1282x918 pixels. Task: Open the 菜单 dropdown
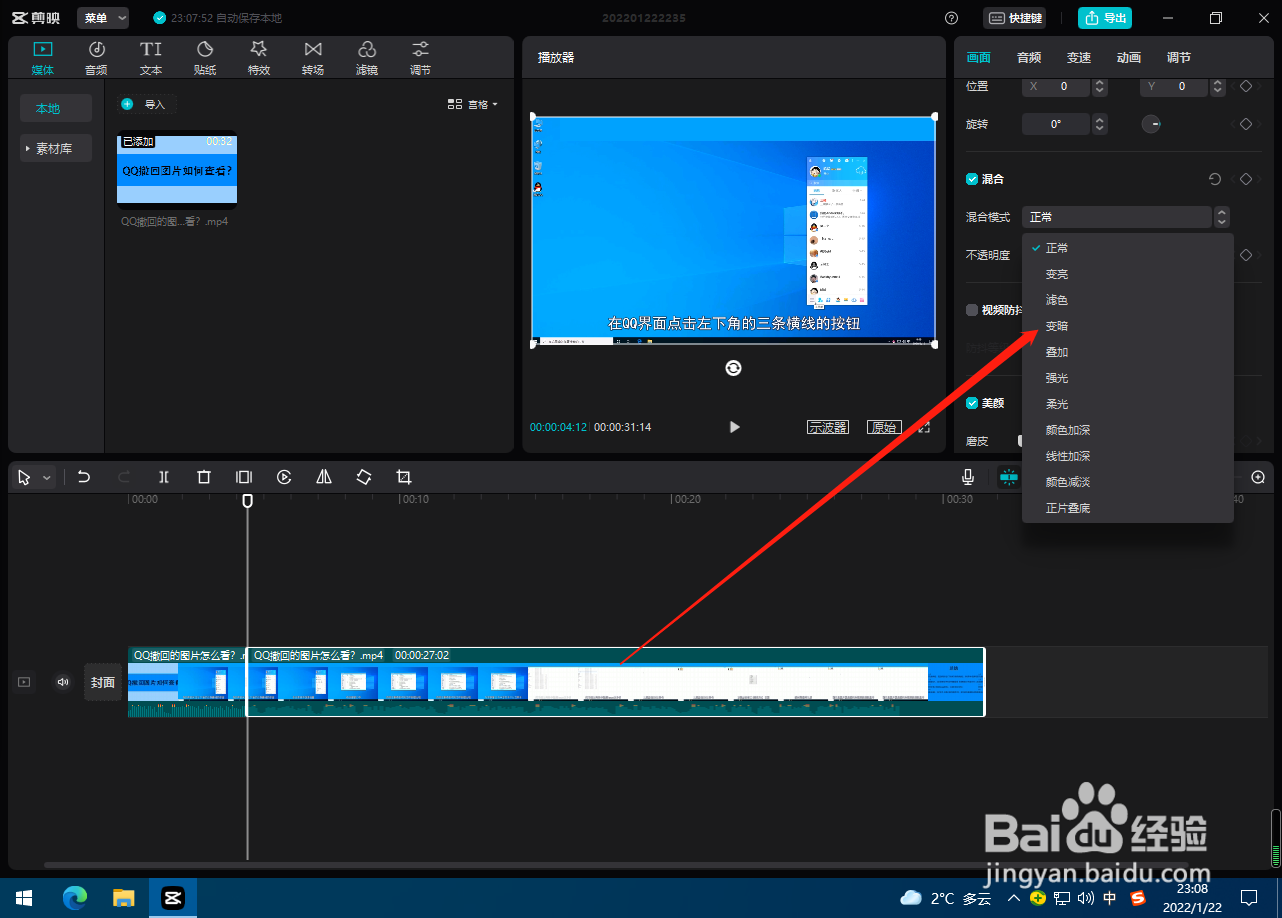pyautogui.click(x=104, y=18)
